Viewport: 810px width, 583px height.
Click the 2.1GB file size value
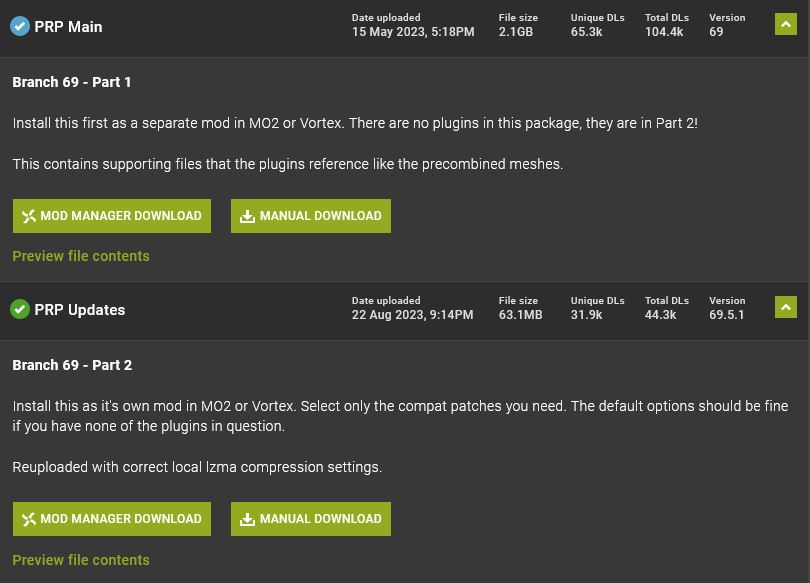[516, 32]
